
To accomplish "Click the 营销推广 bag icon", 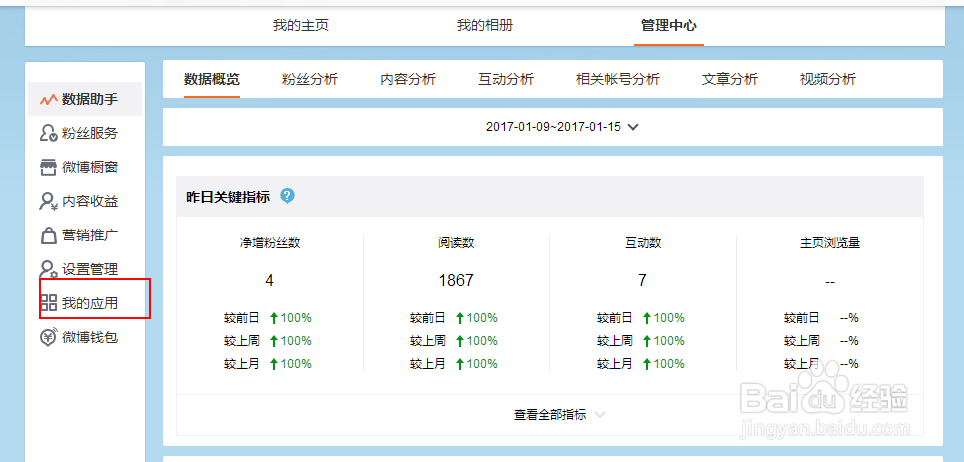I will (48, 235).
